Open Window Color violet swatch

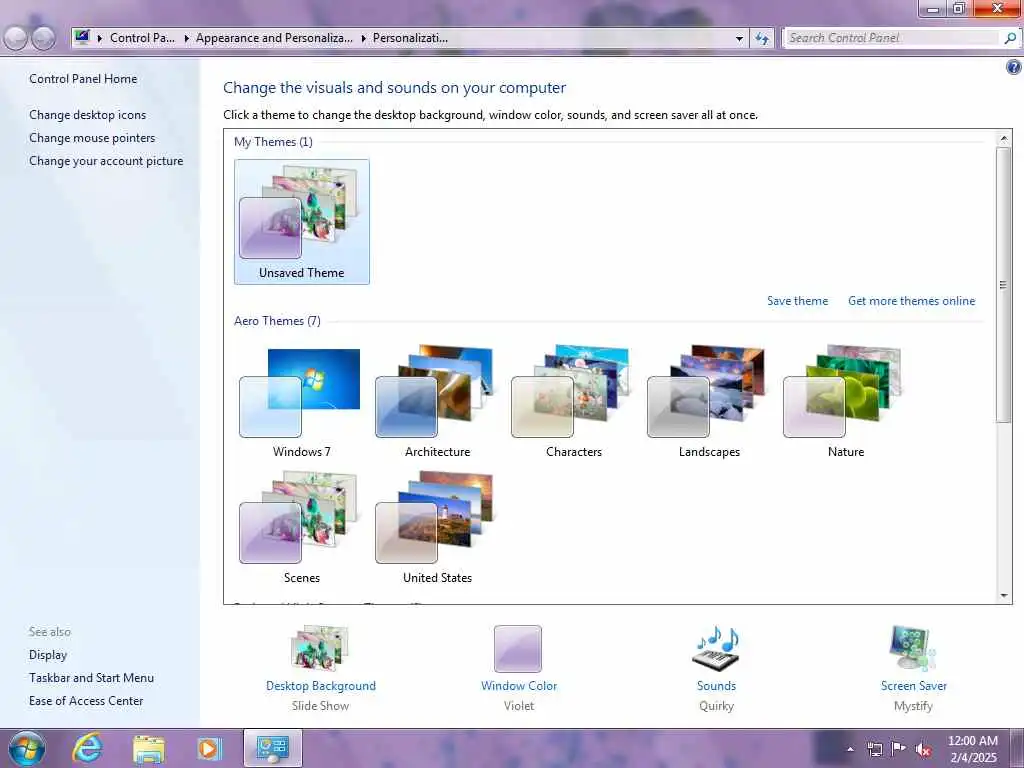[518, 649]
